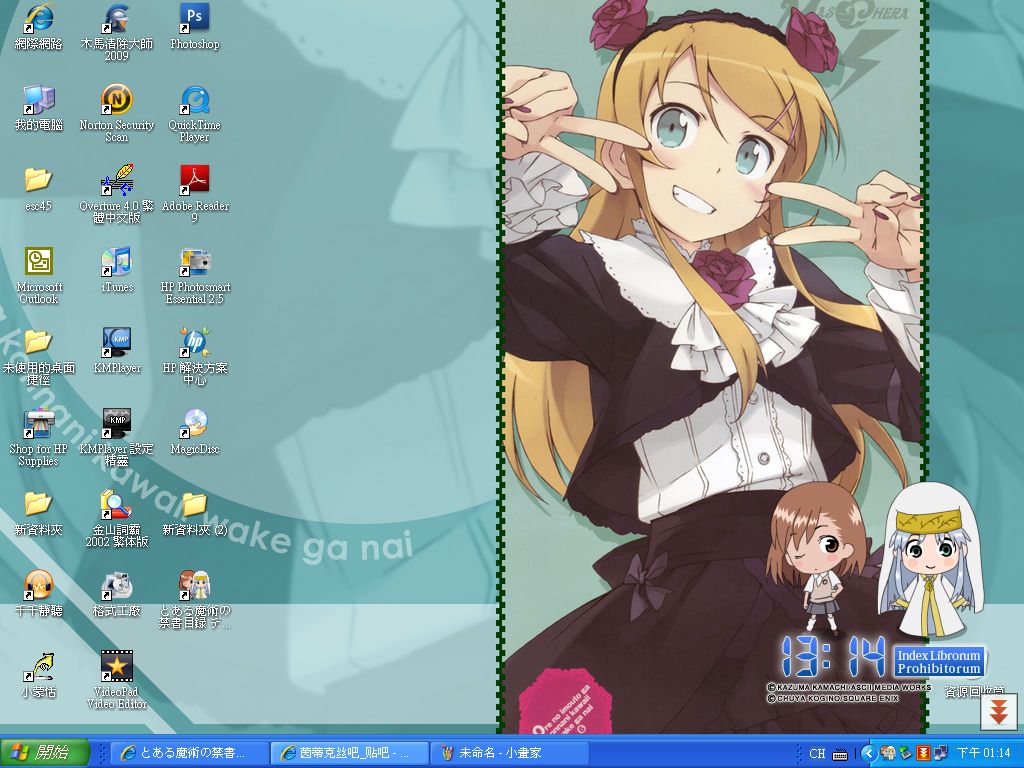This screenshot has height=768, width=1024.
Task: Launch QuickTime Player shortcut
Action: pyautogui.click(x=195, y=114)
